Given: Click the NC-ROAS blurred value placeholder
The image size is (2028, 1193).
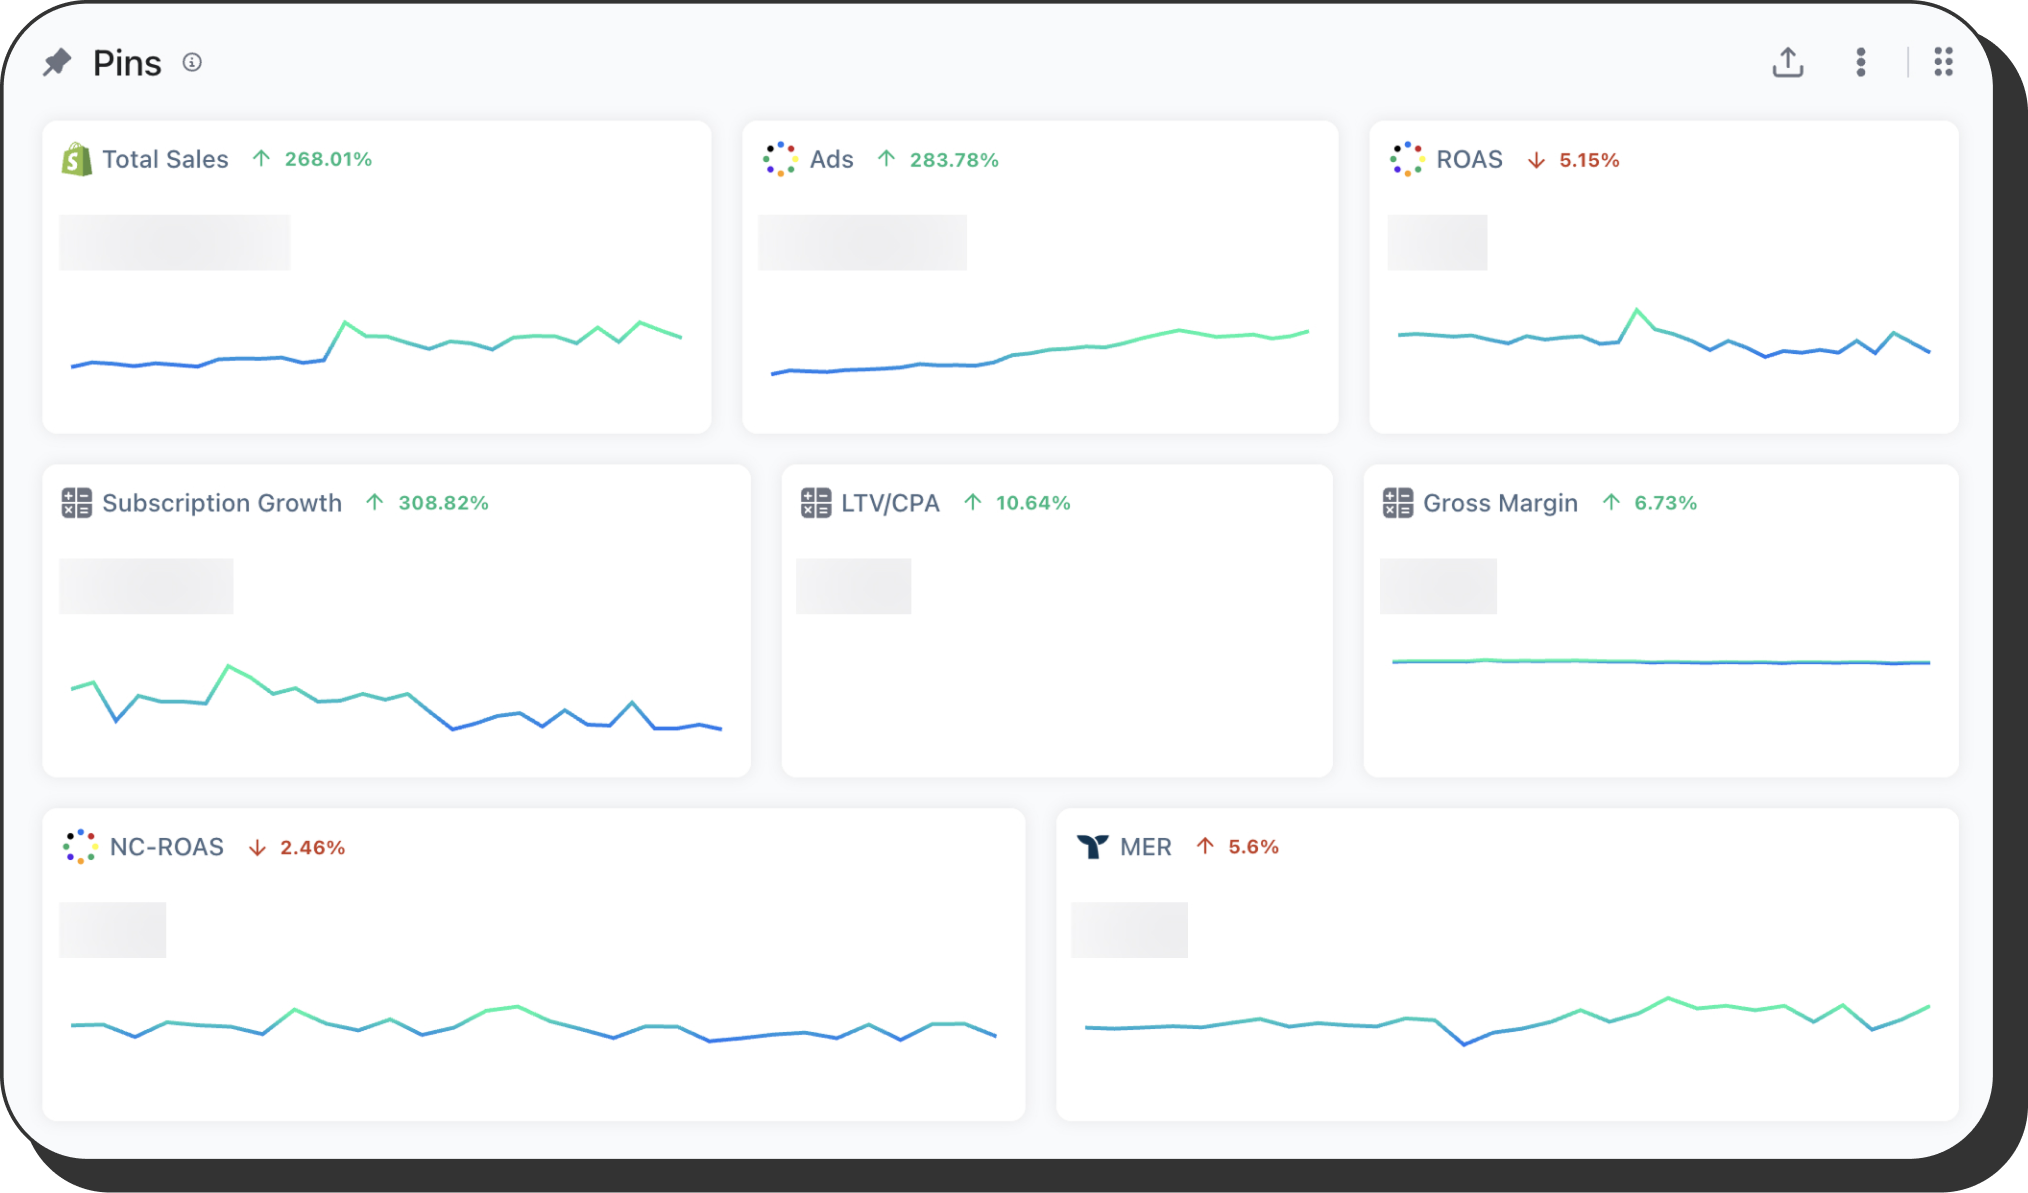Looking at the screenshot, I should click(x=112, y=930).
